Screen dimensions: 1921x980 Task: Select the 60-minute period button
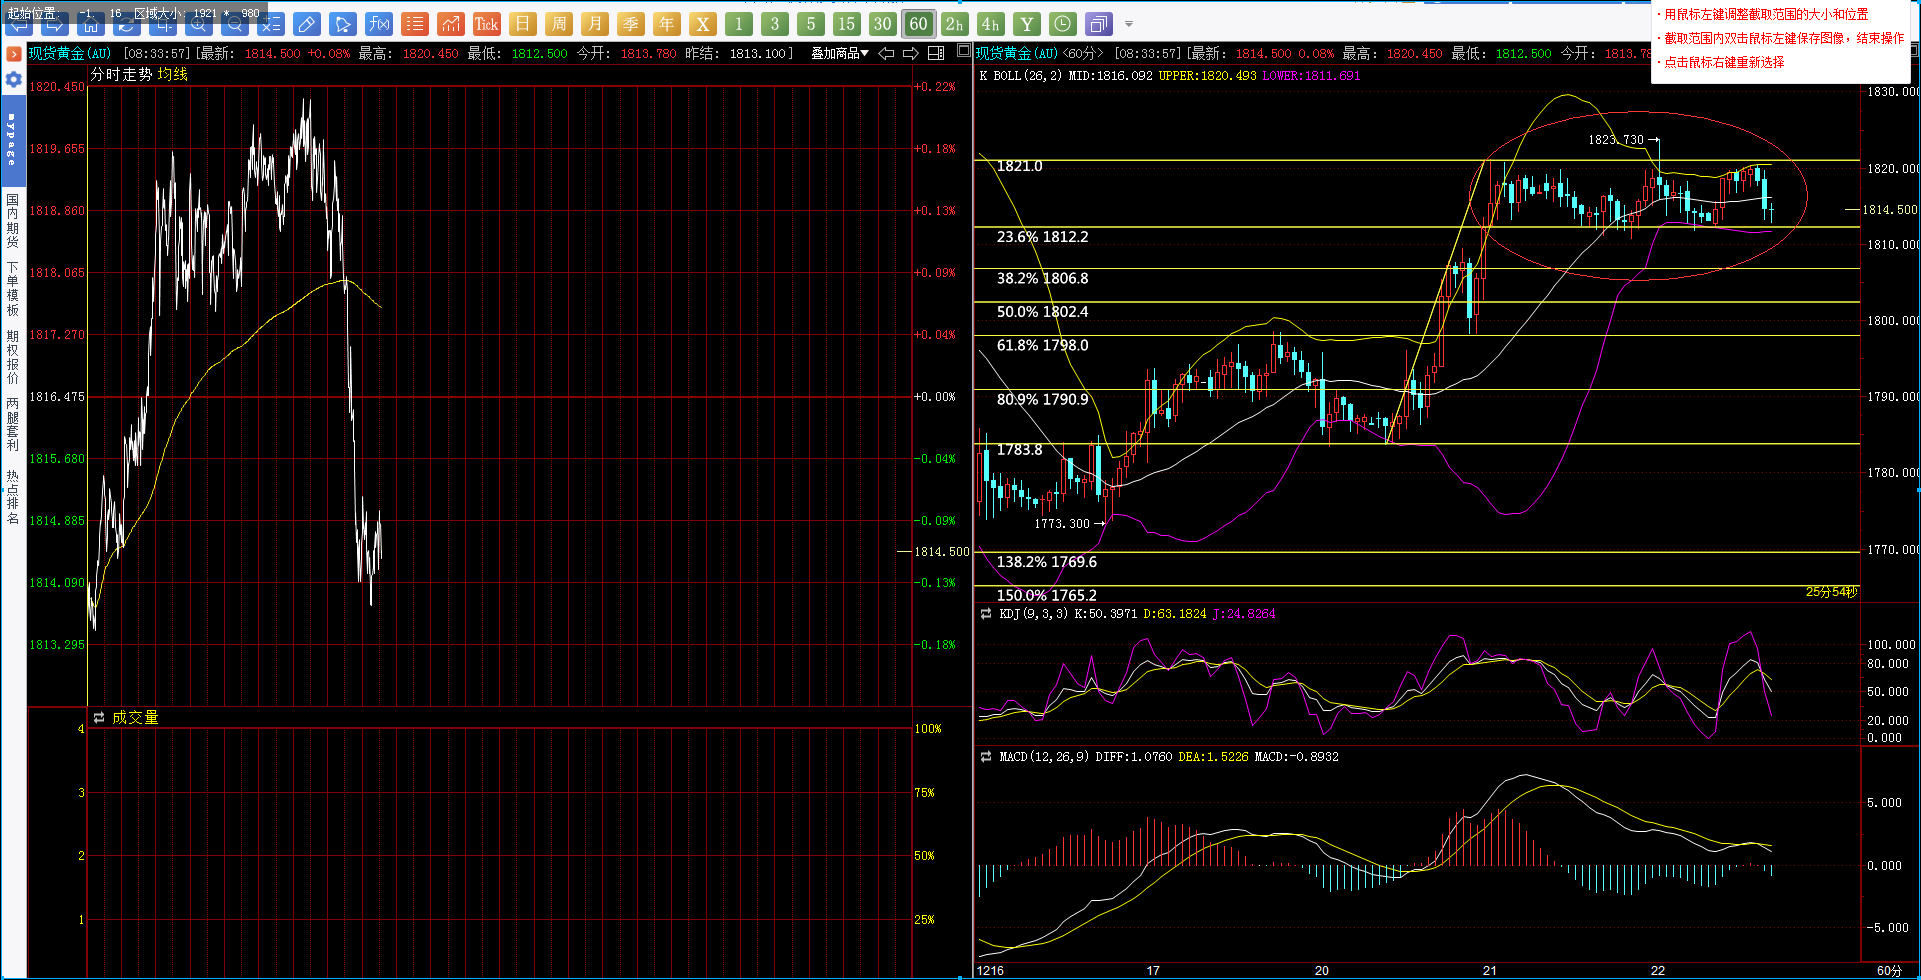coord(919,24)
